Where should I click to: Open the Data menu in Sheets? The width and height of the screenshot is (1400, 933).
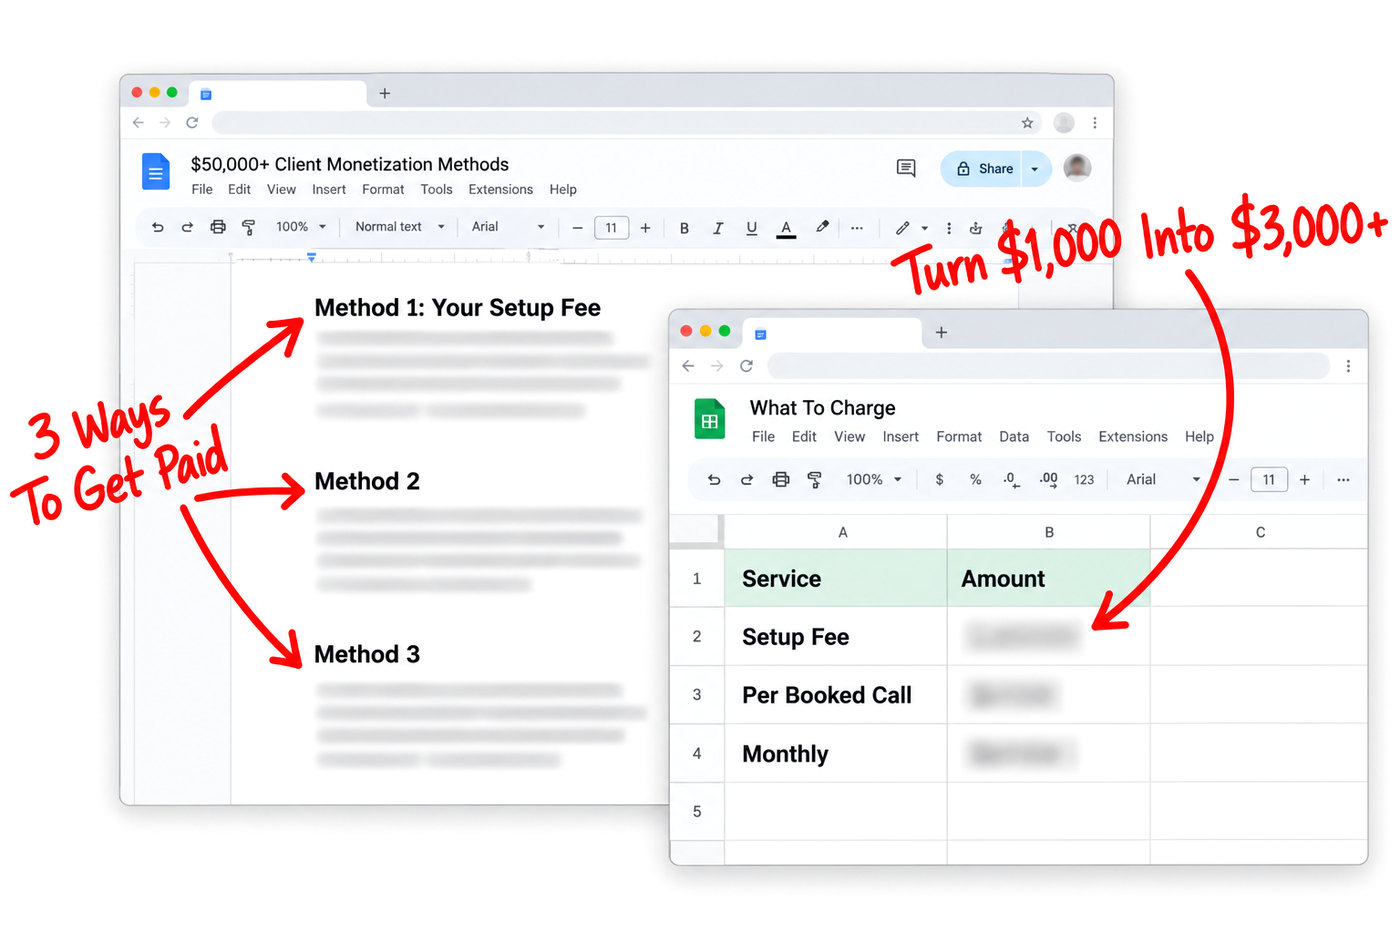[1014, 437]
